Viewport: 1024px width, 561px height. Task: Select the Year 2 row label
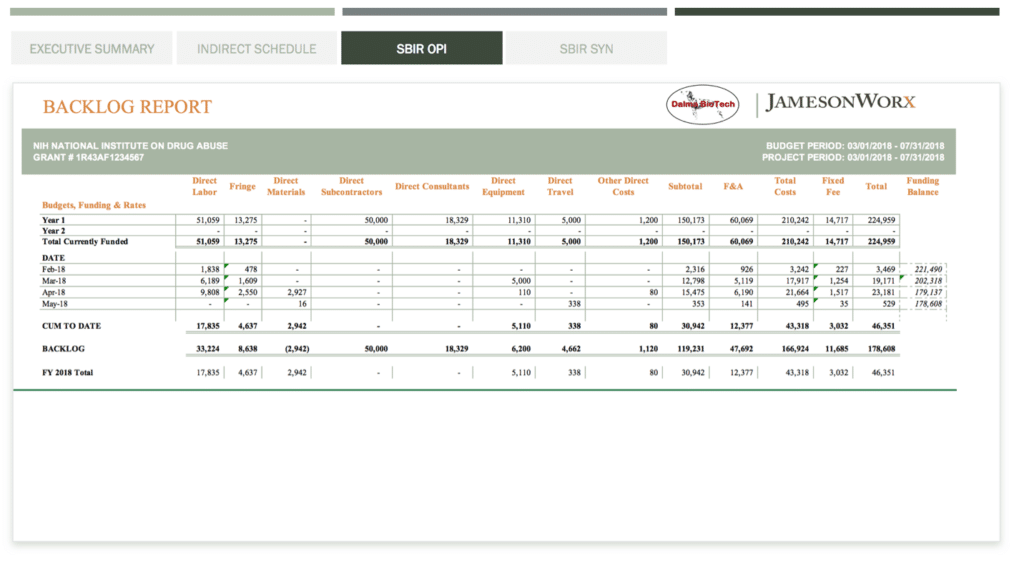pos(54,231)
